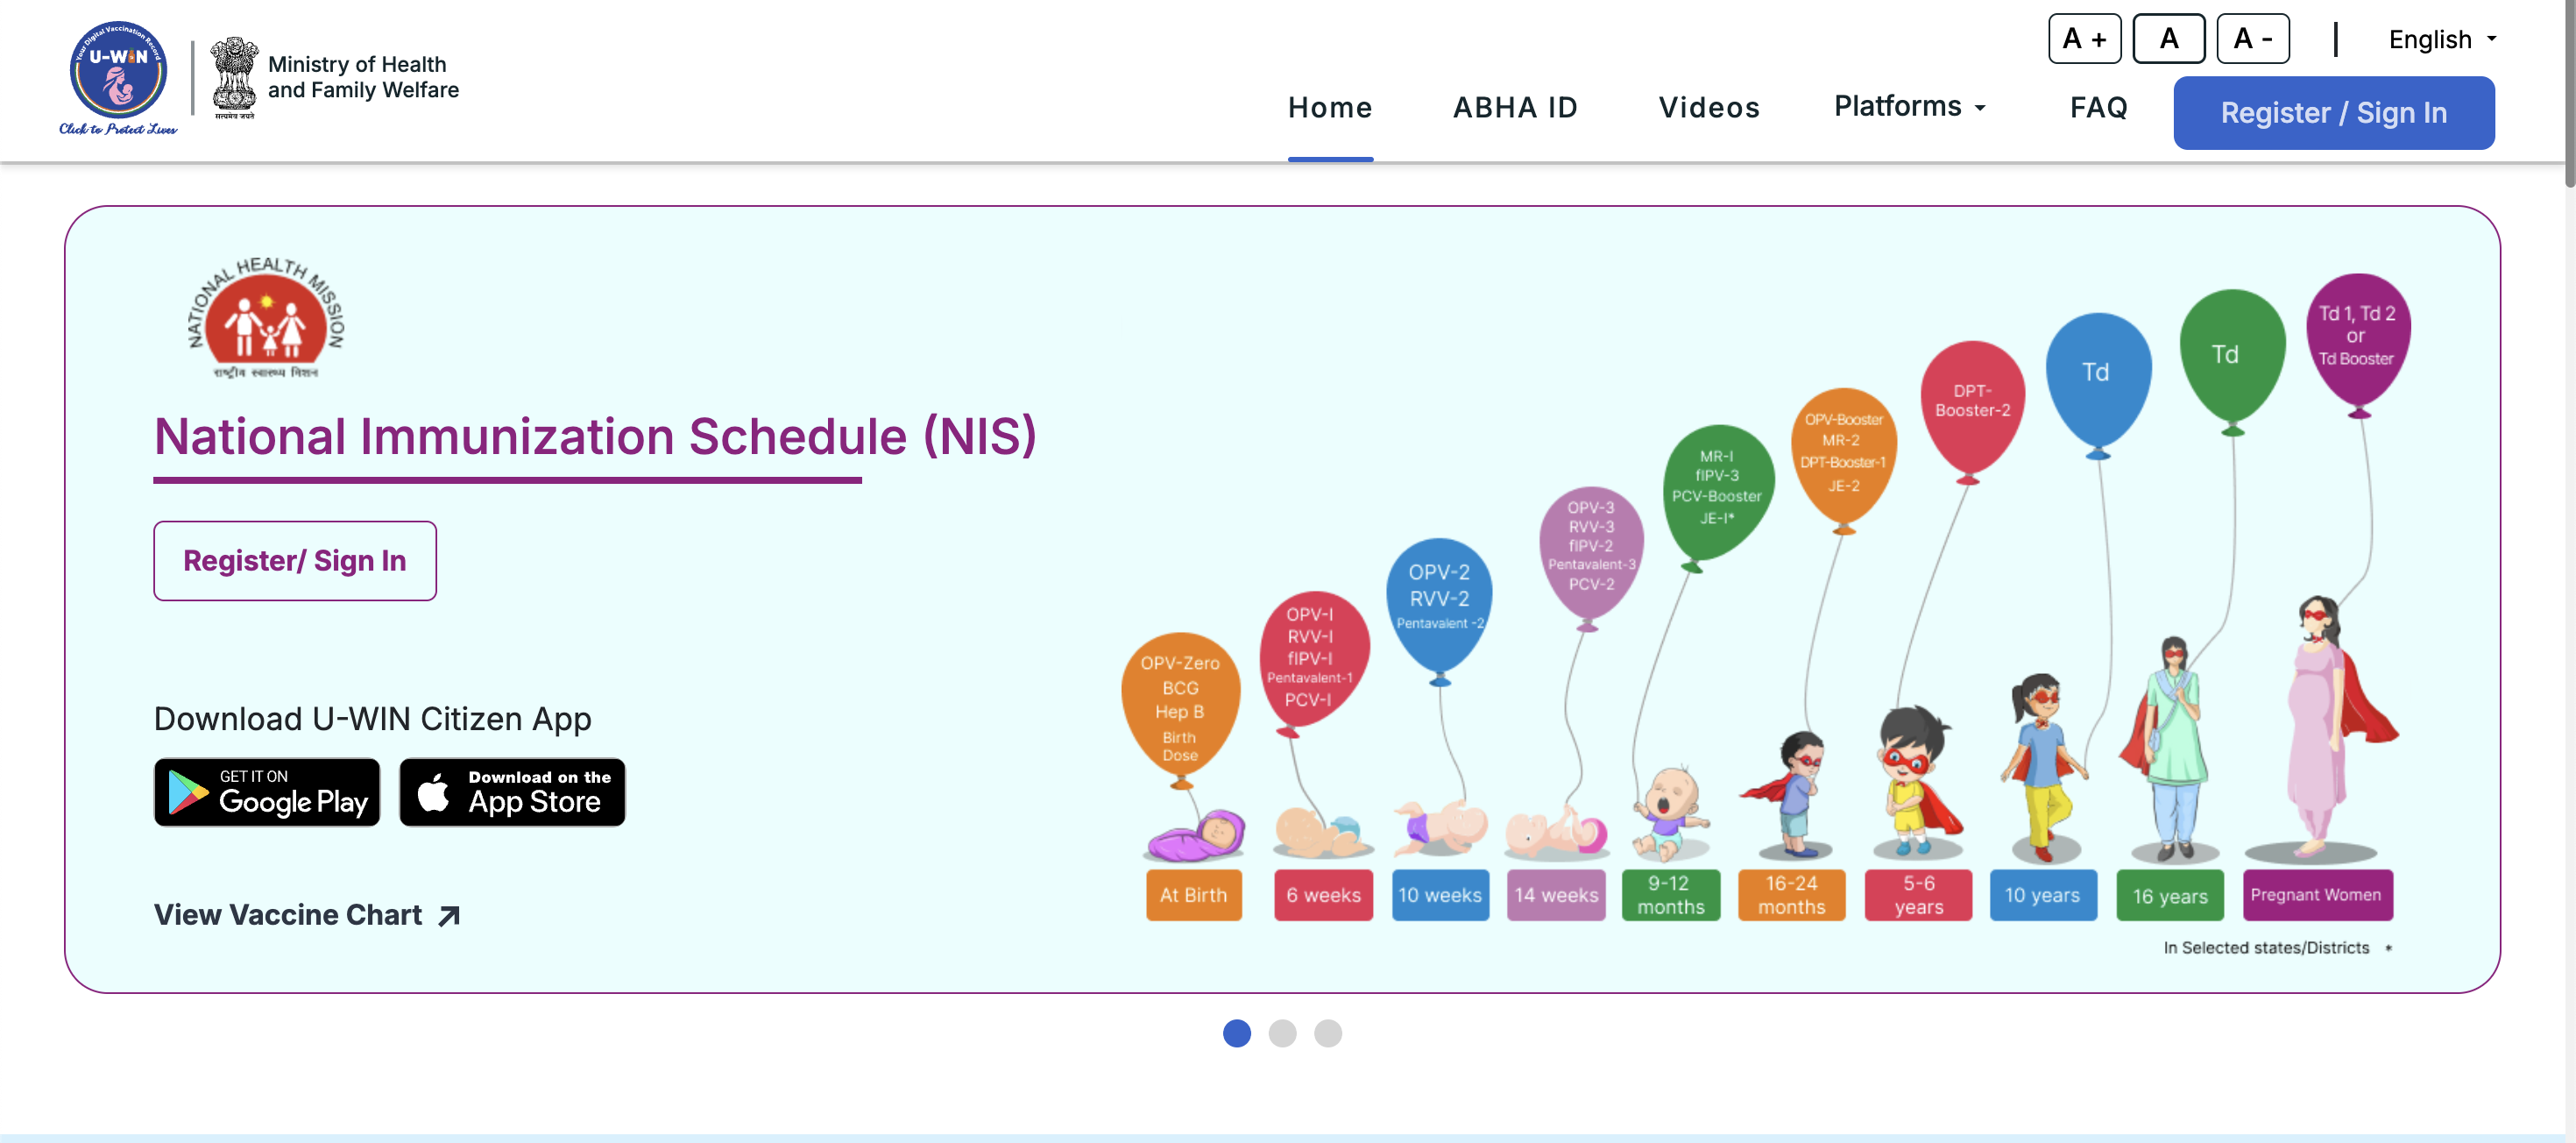Switch to the third carousel slide dot

[1327, 1033]
